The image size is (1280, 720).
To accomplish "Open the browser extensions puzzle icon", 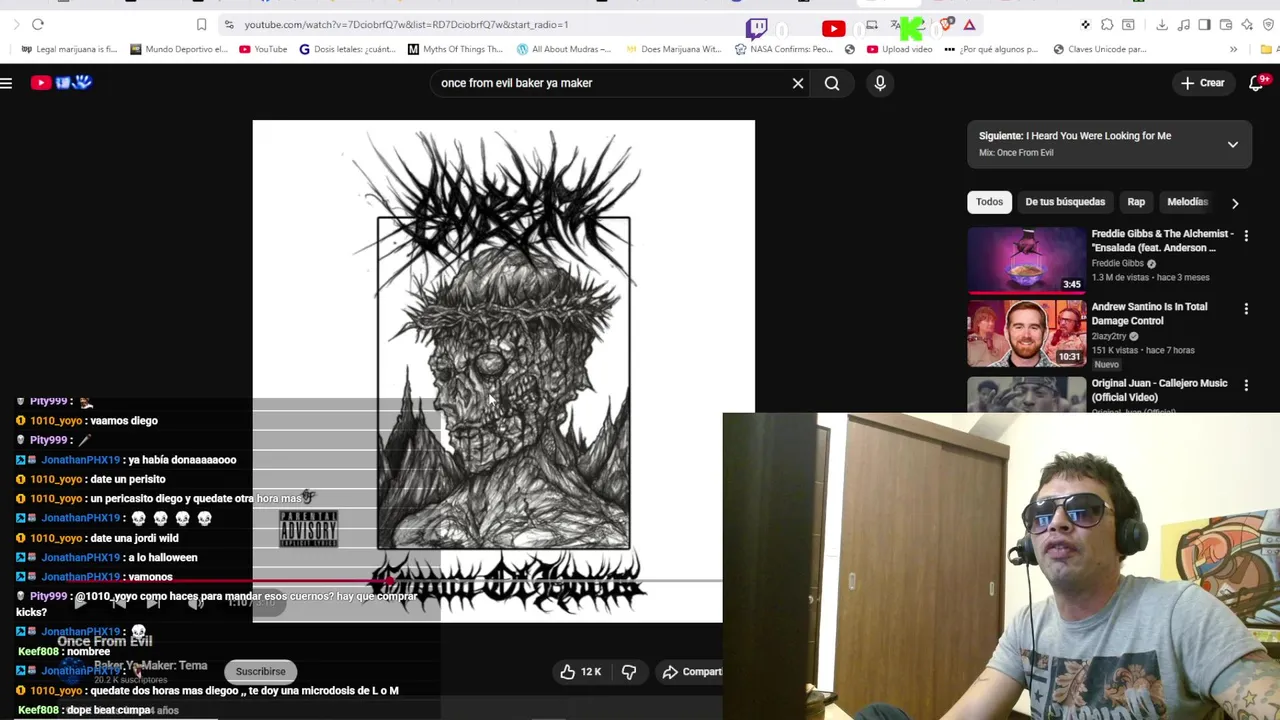I will click(x=1107, y=24).
